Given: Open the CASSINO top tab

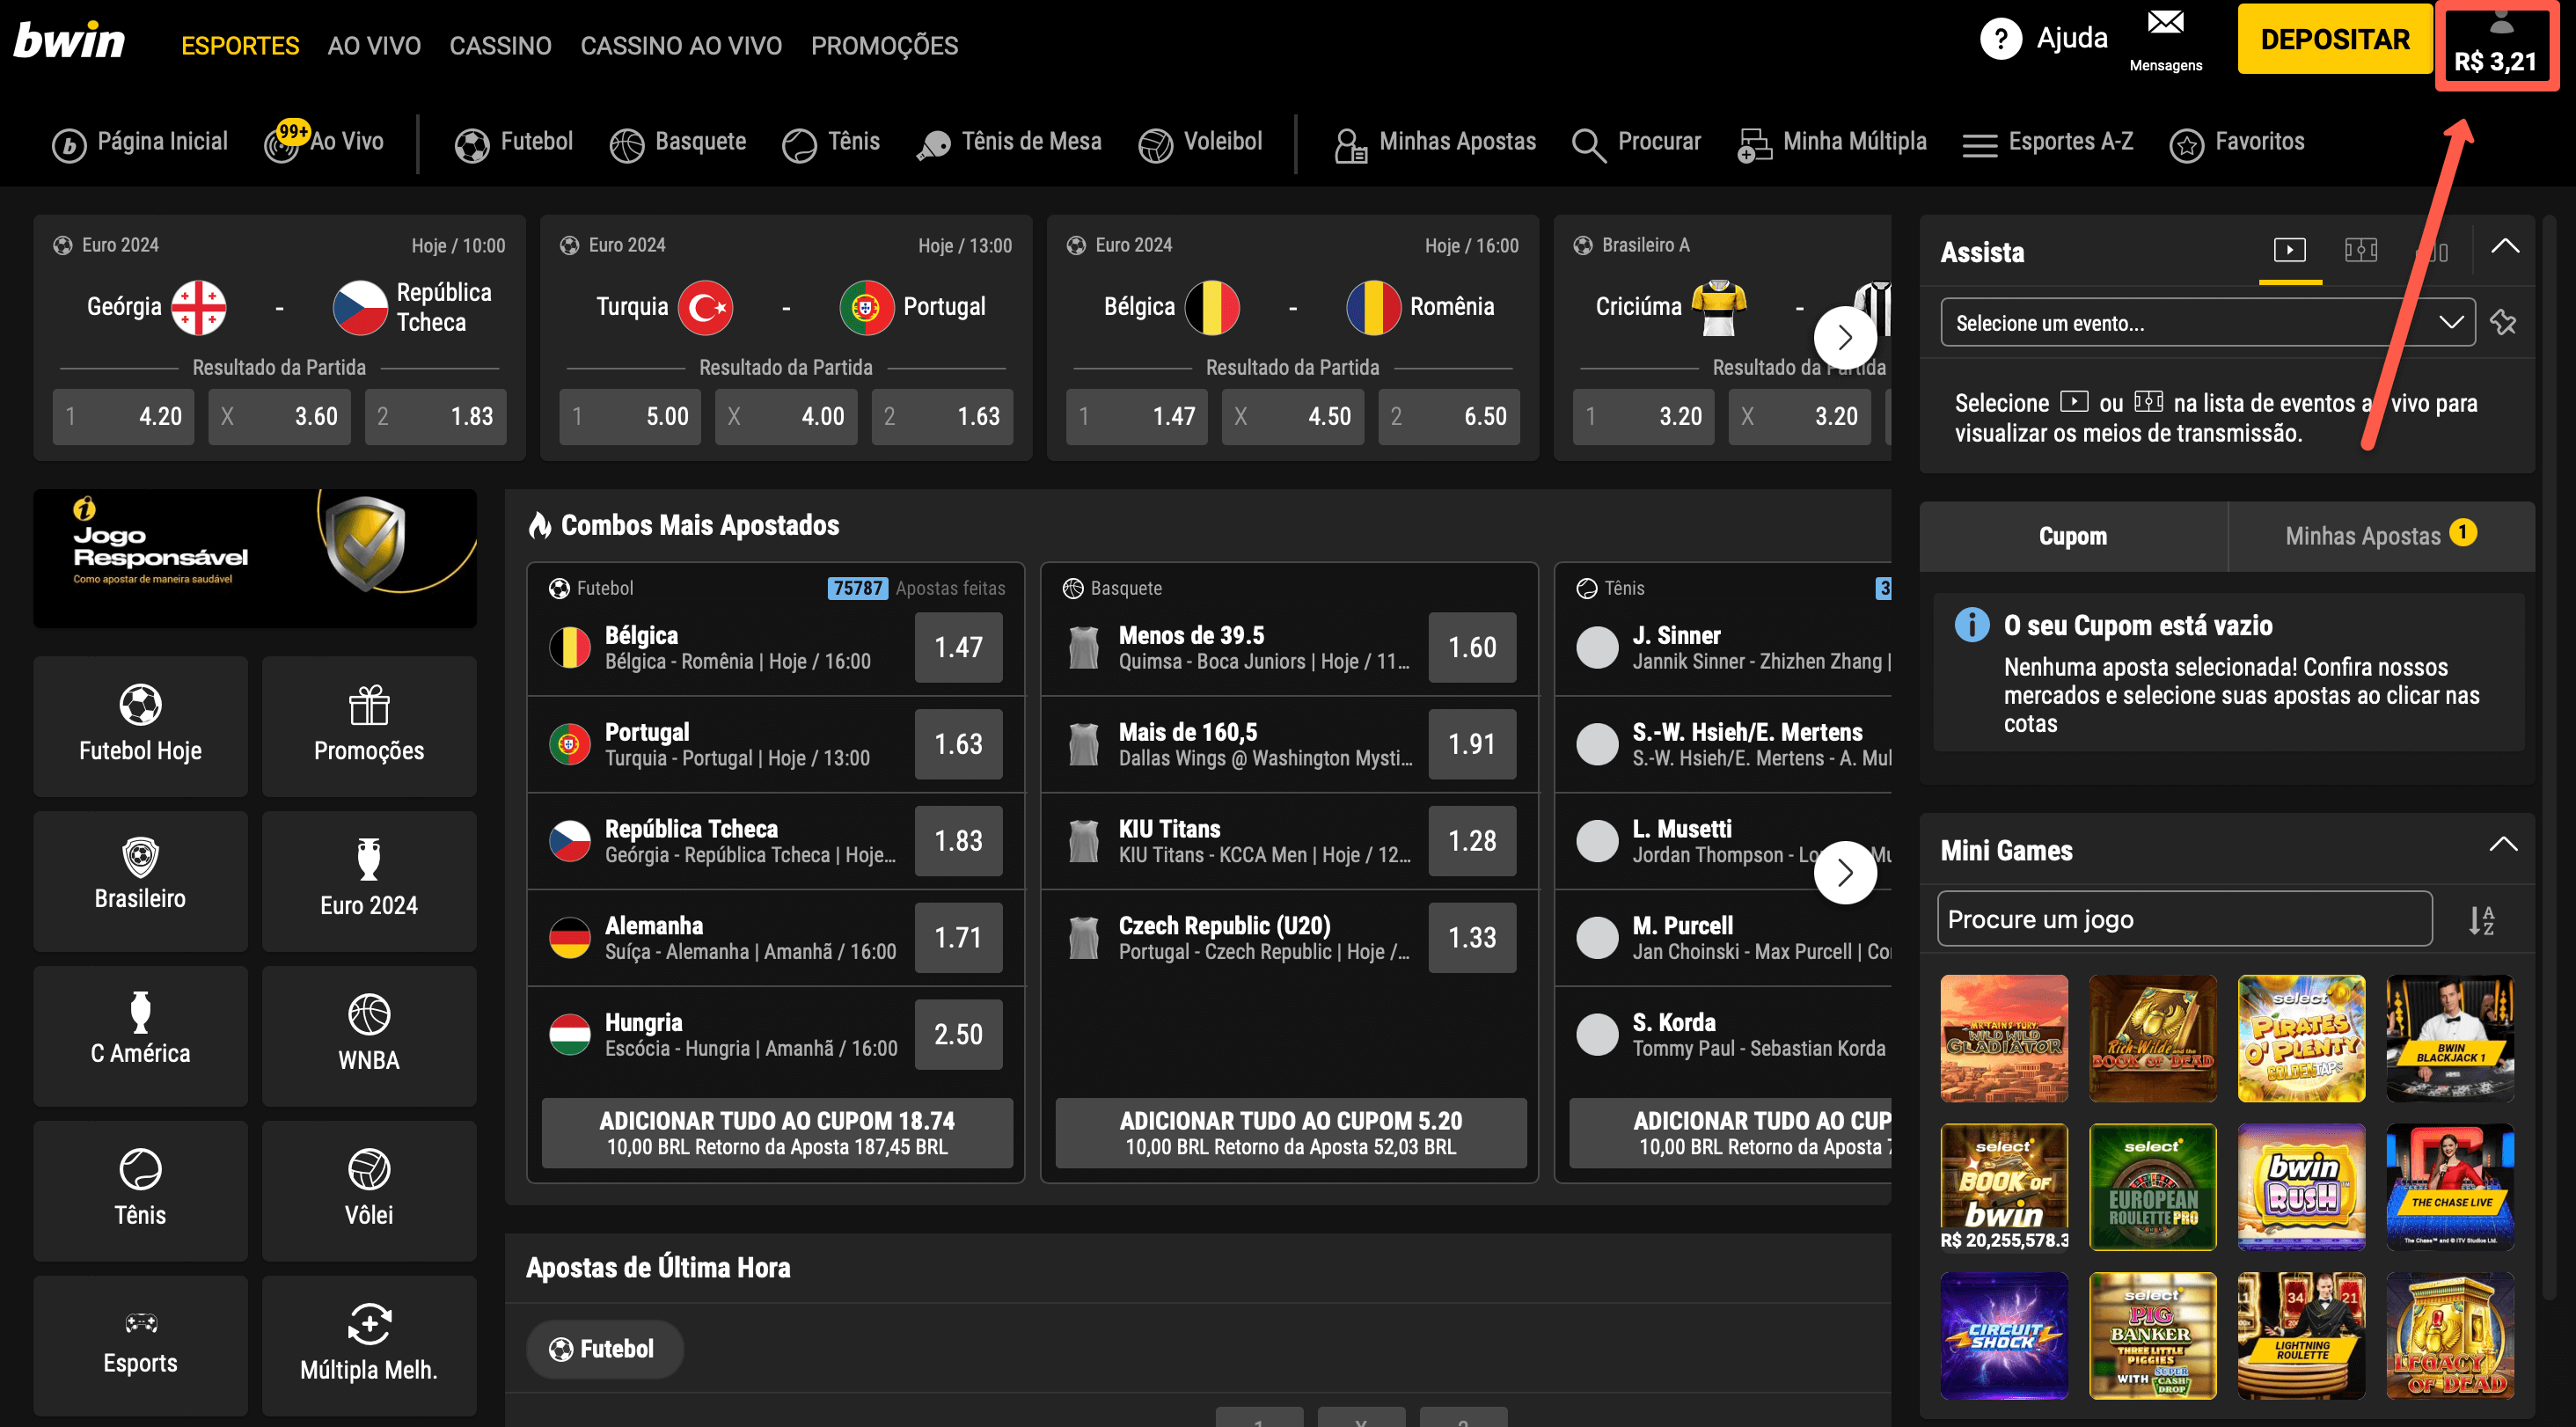Looking at the screenshot, I should (500, 46).
